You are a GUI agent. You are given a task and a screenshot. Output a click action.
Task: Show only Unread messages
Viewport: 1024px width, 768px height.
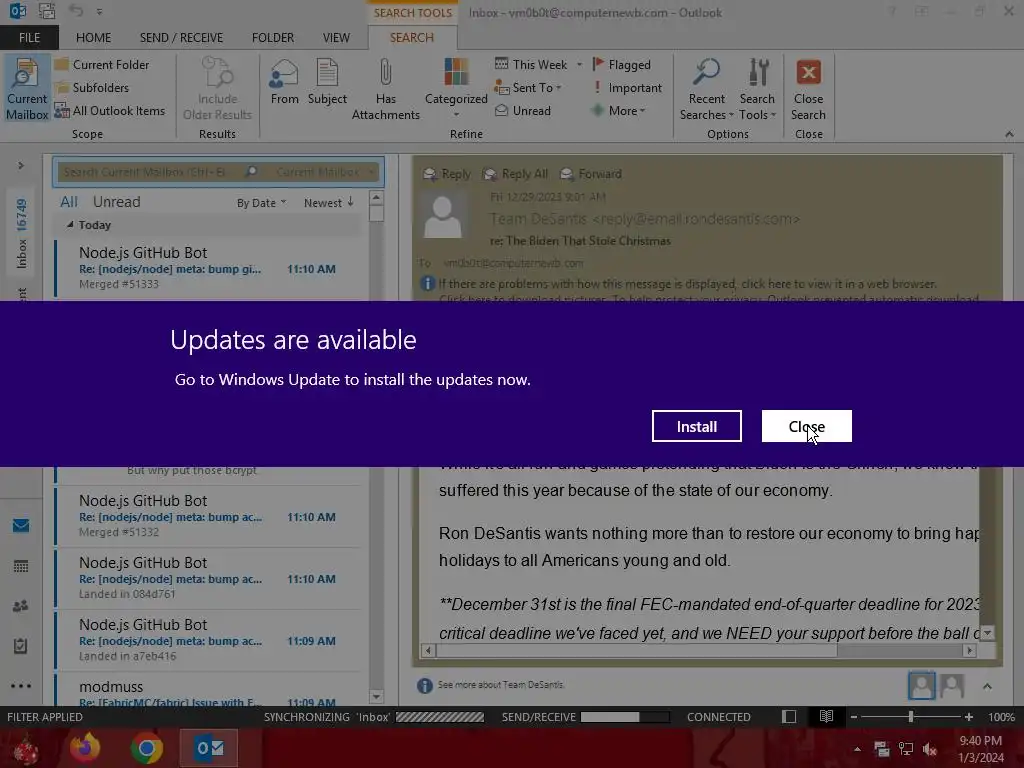(116, 202)
